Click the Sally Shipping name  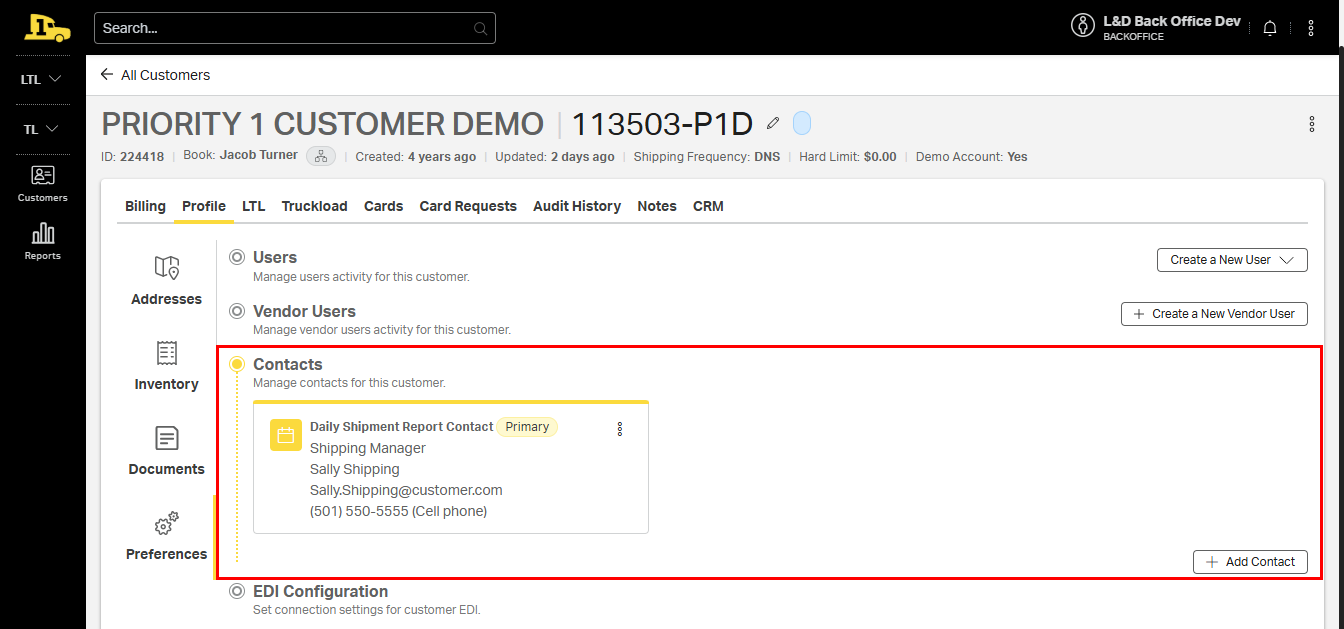(355, 469)
